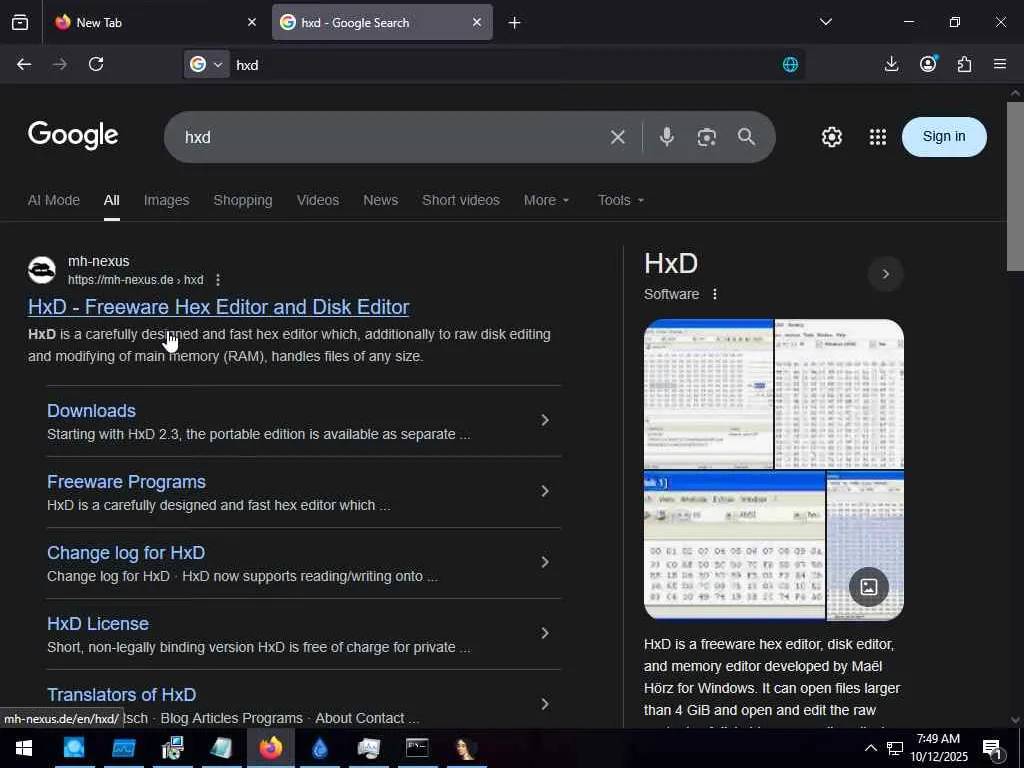Open the Freeware Programs sitelink
The width and height of the screenshot is (1024, 768).
coord(126,482)
